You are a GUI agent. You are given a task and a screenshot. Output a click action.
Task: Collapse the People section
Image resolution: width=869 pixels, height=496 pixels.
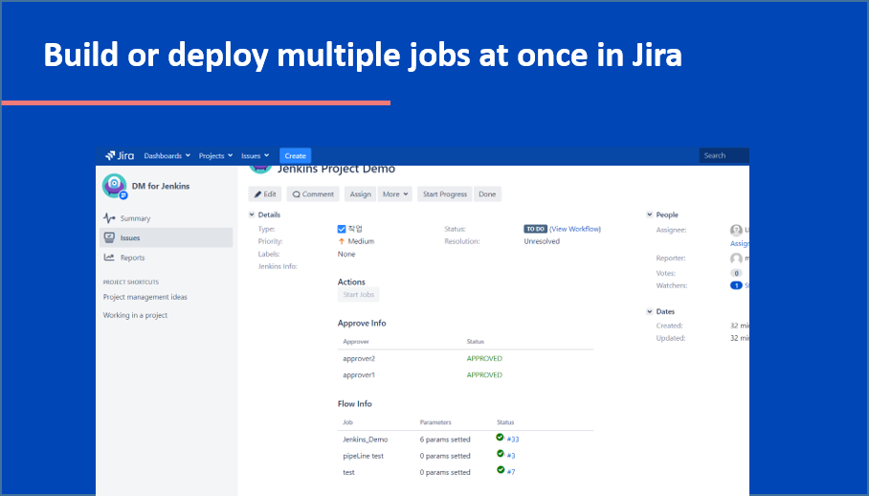pos(649,214)
